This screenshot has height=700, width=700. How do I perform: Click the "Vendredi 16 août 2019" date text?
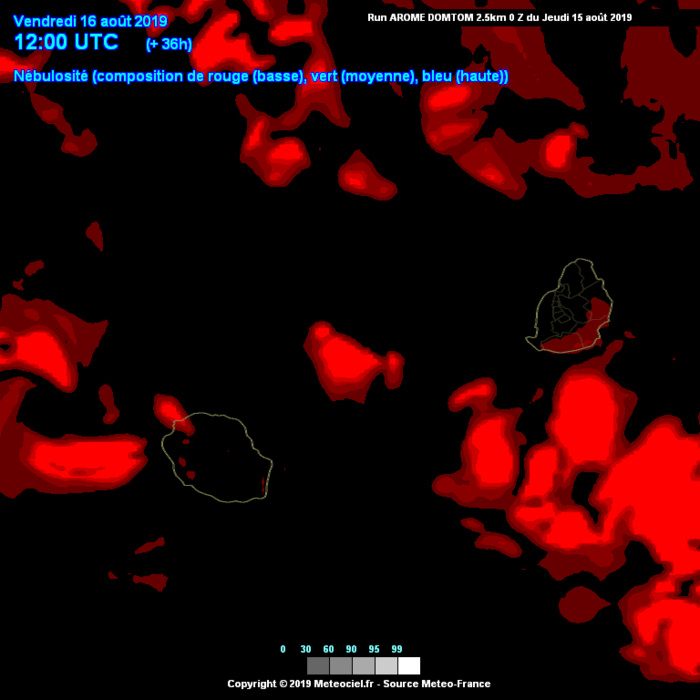click(x=91, y=21)
